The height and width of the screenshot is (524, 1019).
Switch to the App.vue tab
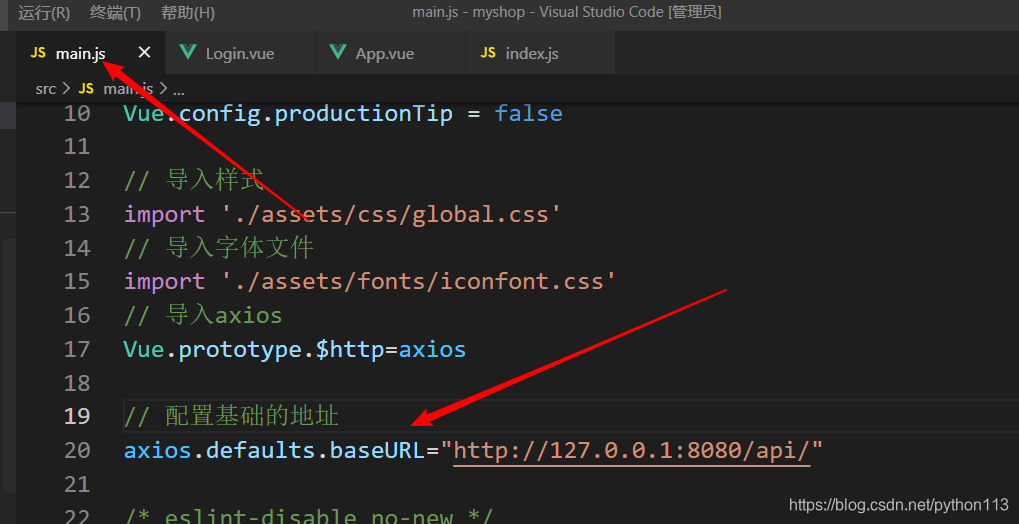391,53
